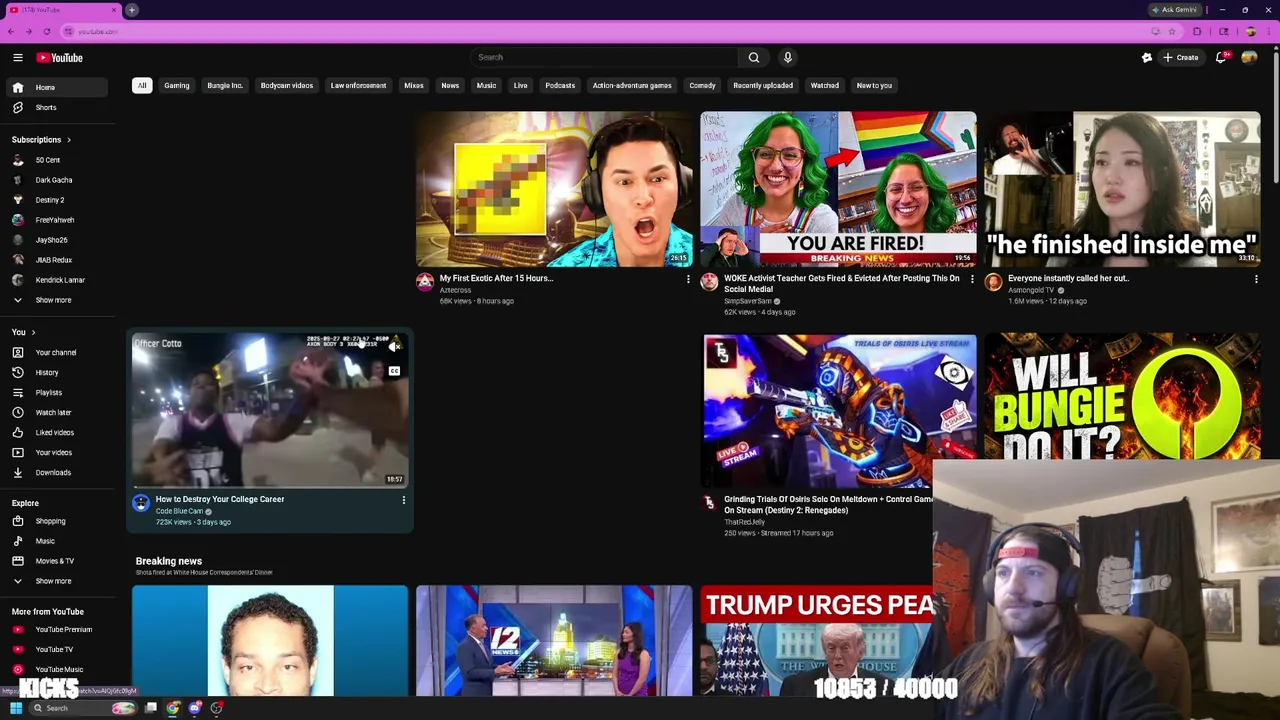Select the Law enforcement filter chip

(x=358, y=85)
